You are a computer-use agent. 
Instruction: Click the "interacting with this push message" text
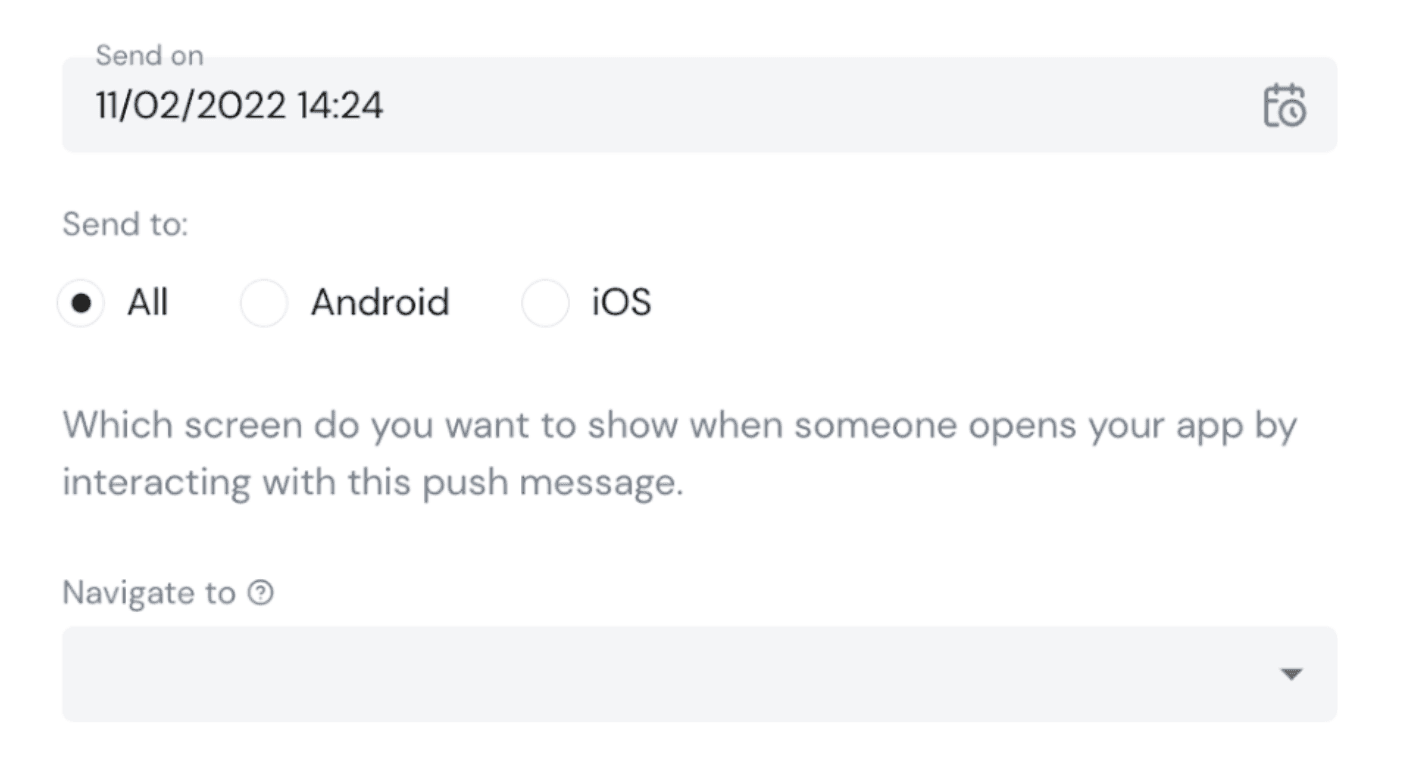(x=373, y=483)
